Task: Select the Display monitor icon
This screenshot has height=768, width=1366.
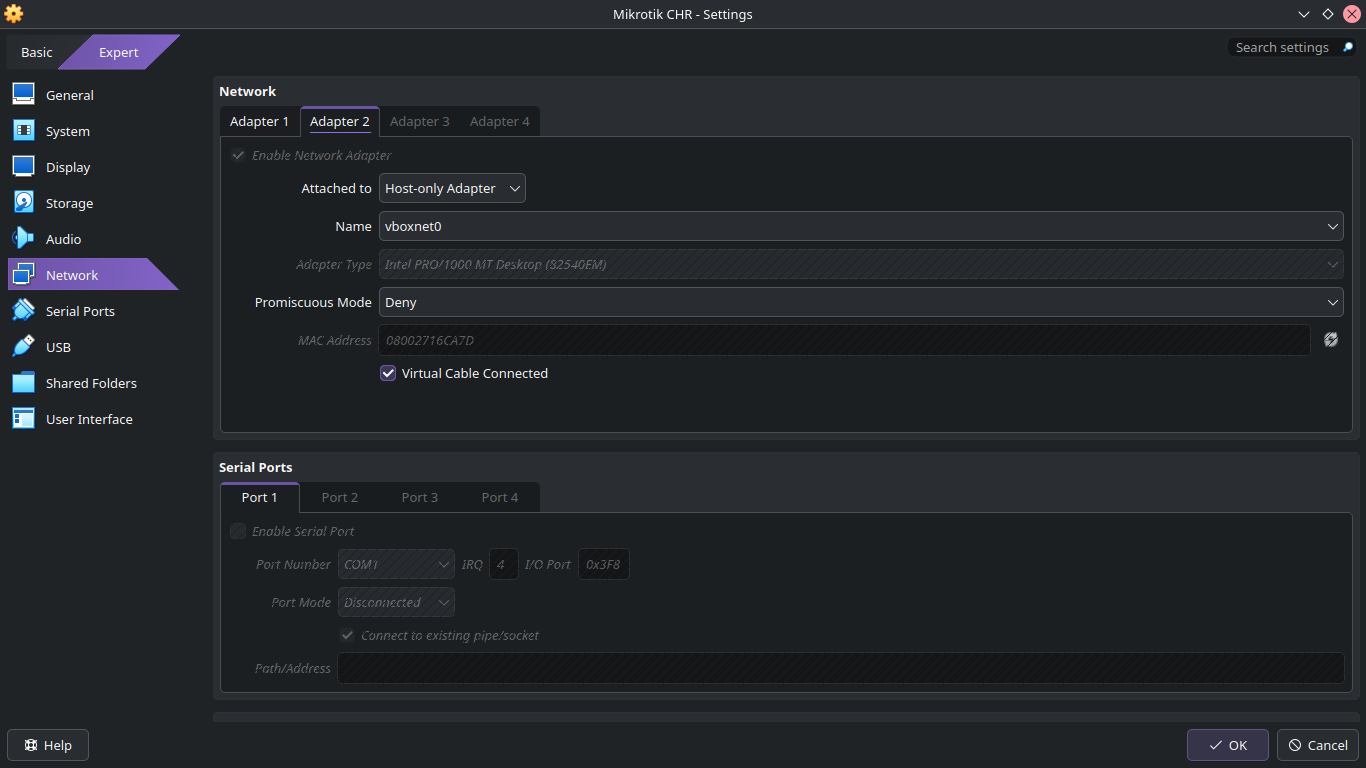Action: (24, 167)
